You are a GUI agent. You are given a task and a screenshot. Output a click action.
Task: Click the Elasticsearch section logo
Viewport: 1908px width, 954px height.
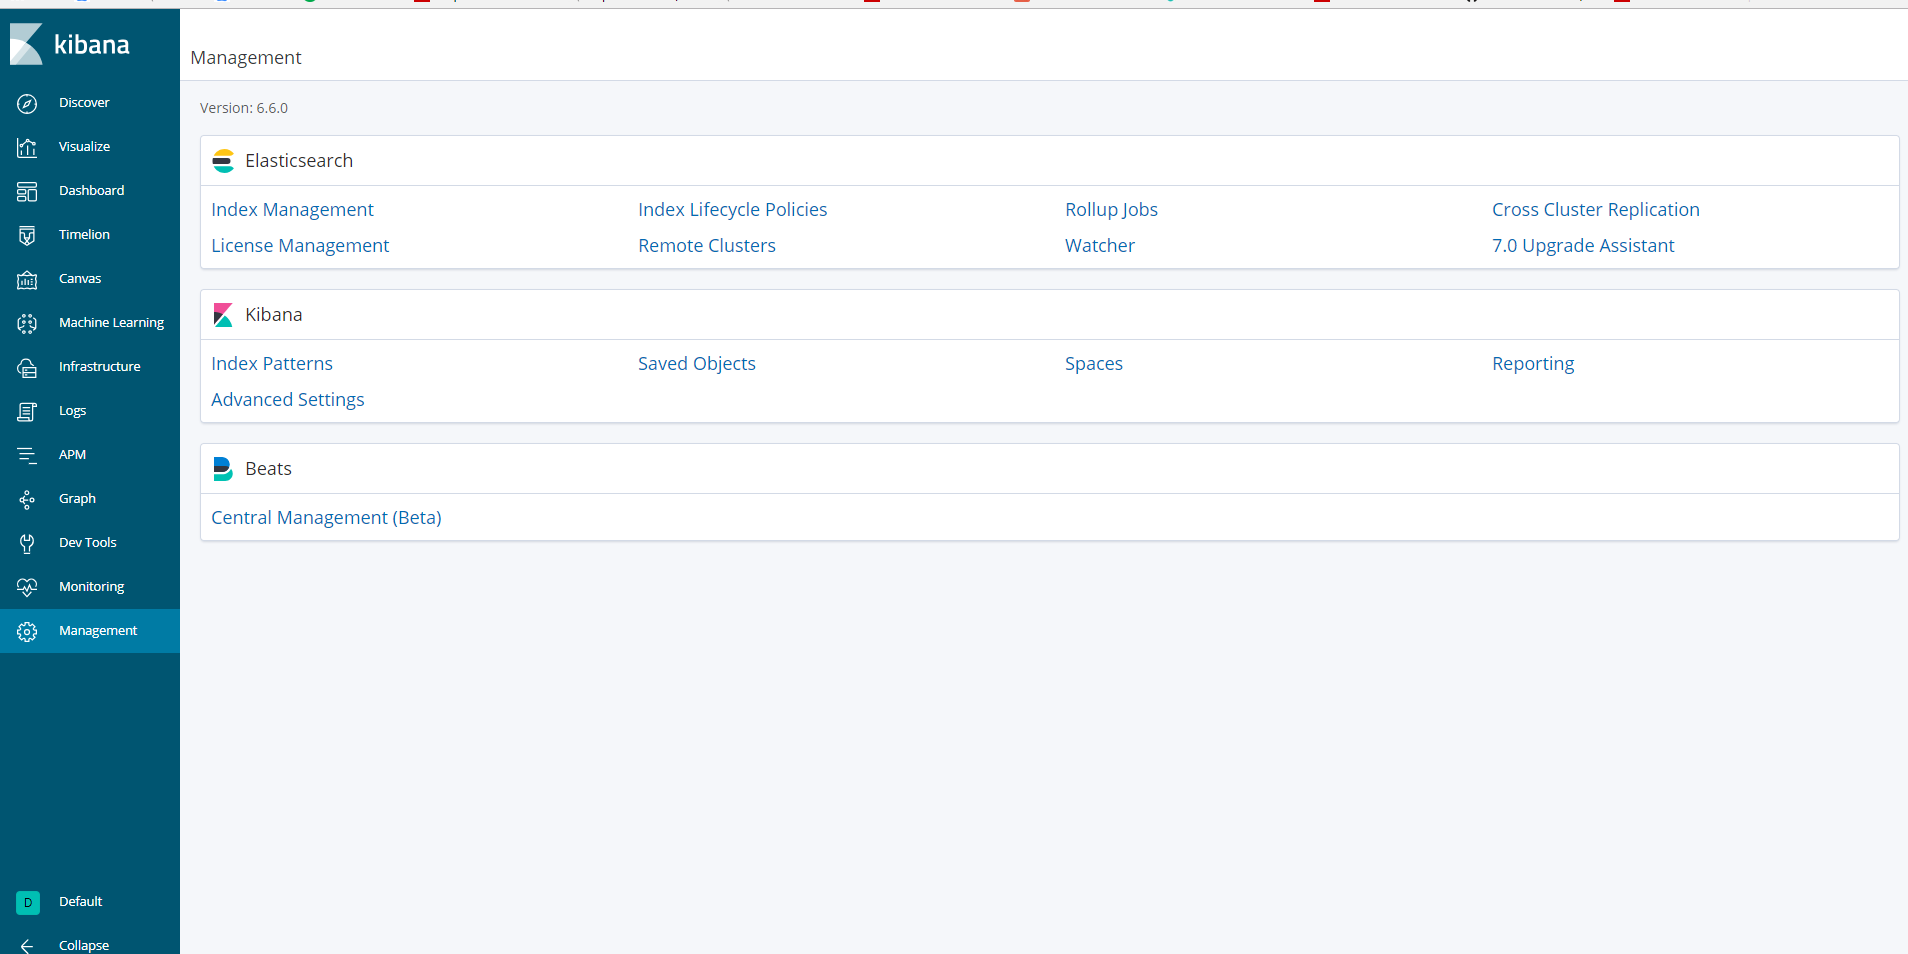click(223, 161)
